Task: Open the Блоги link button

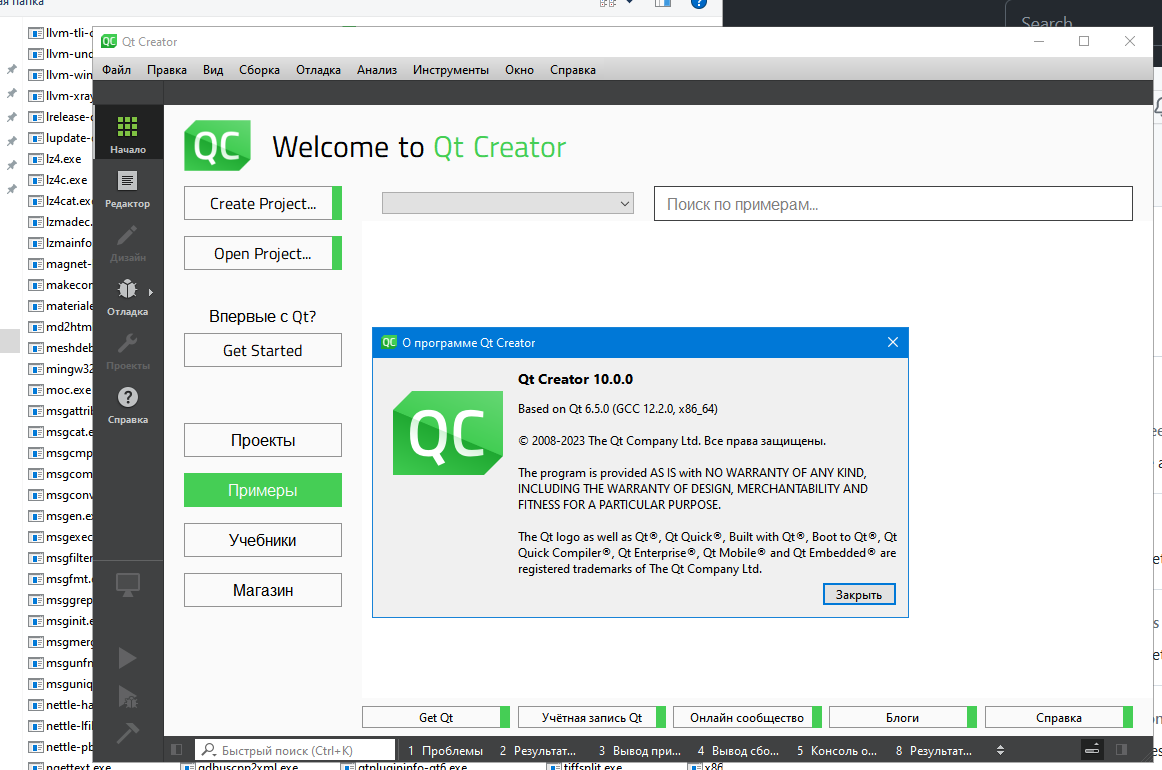Action: pyautogui.click(x=903, y=717)
